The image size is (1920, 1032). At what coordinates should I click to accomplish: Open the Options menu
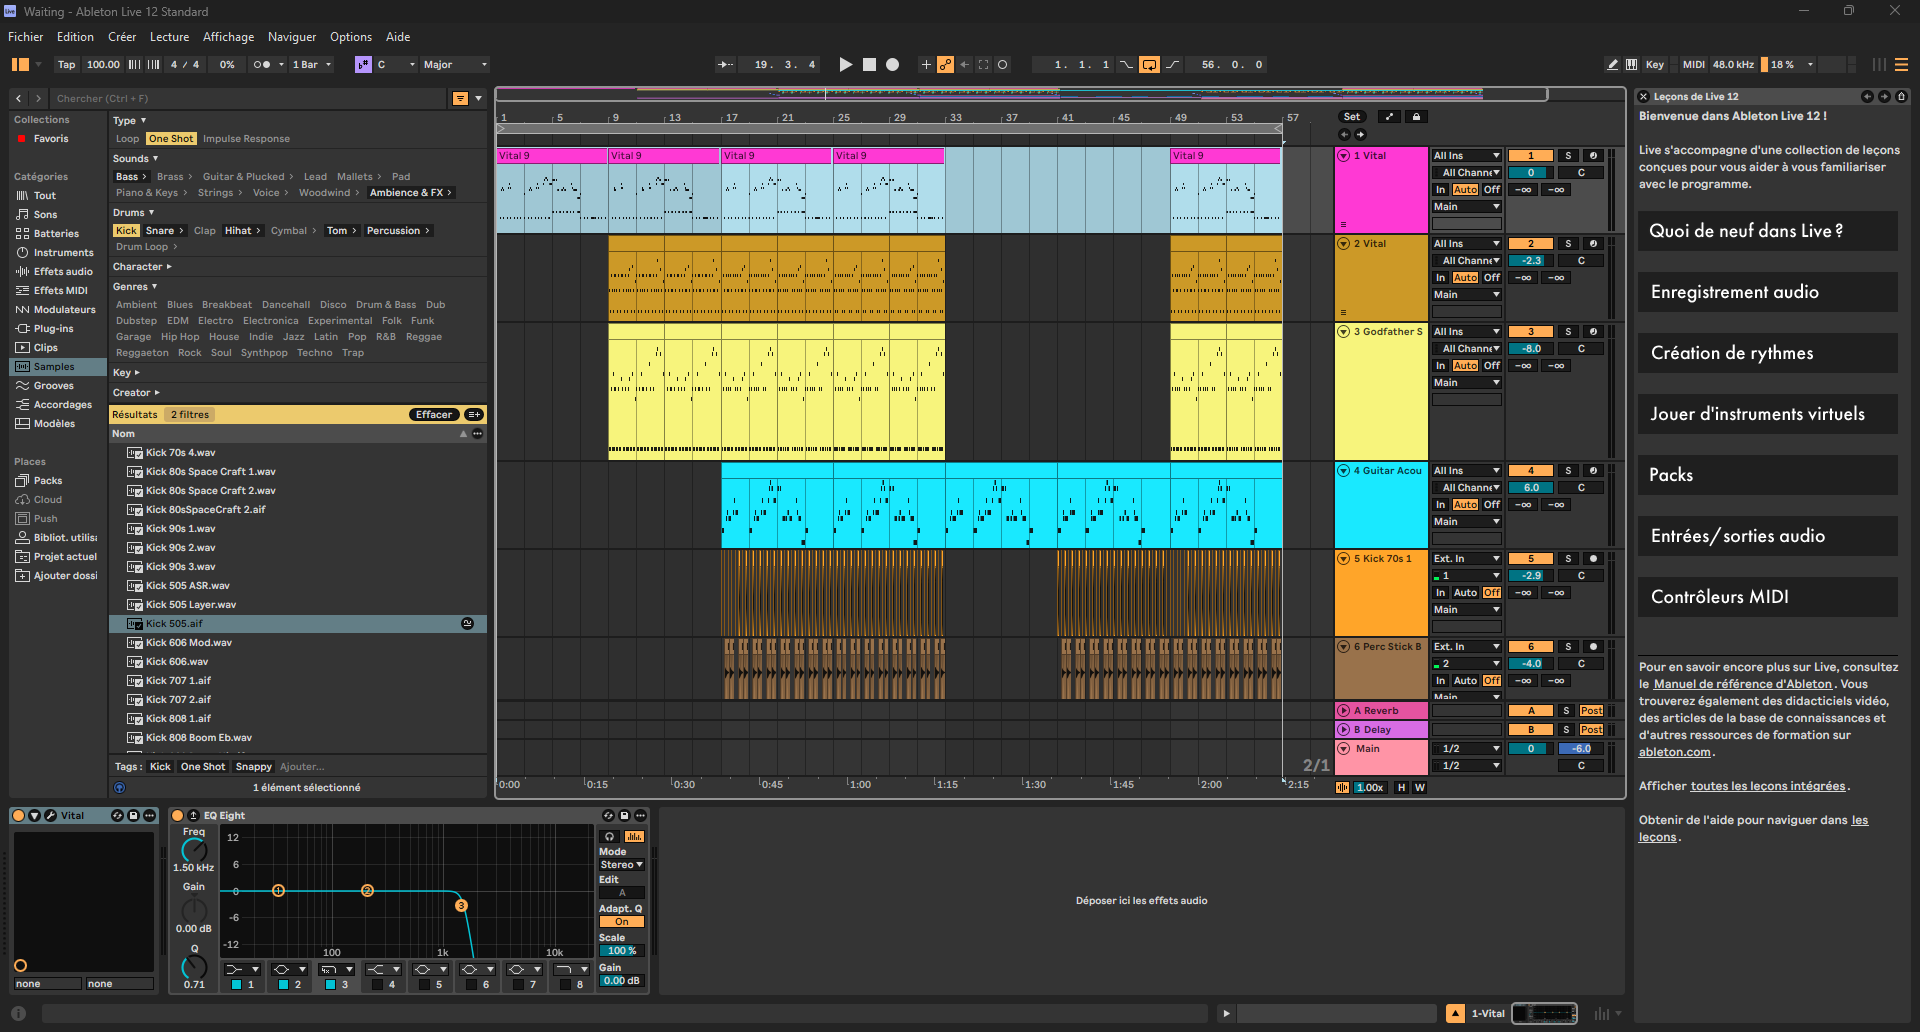point(351,37)
